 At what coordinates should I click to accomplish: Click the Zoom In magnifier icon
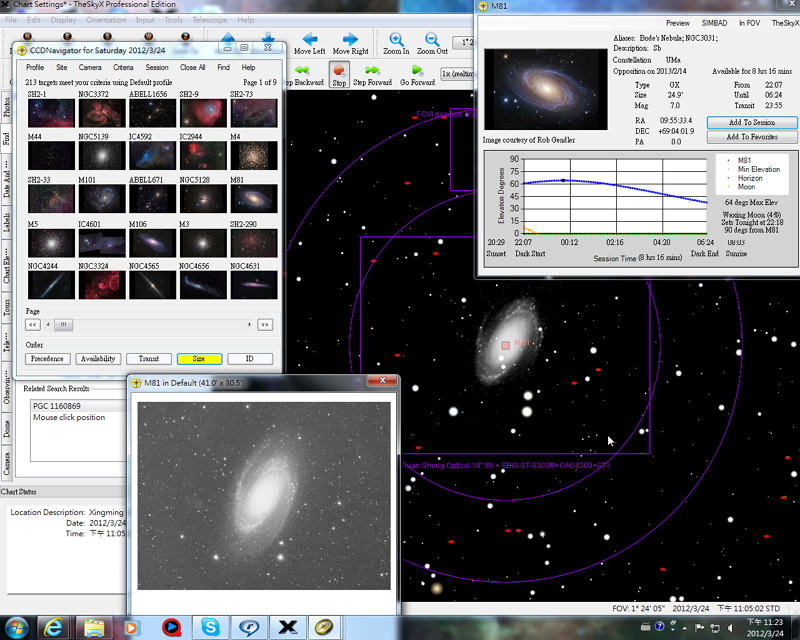pyautogui.click(x=396, y=38)
